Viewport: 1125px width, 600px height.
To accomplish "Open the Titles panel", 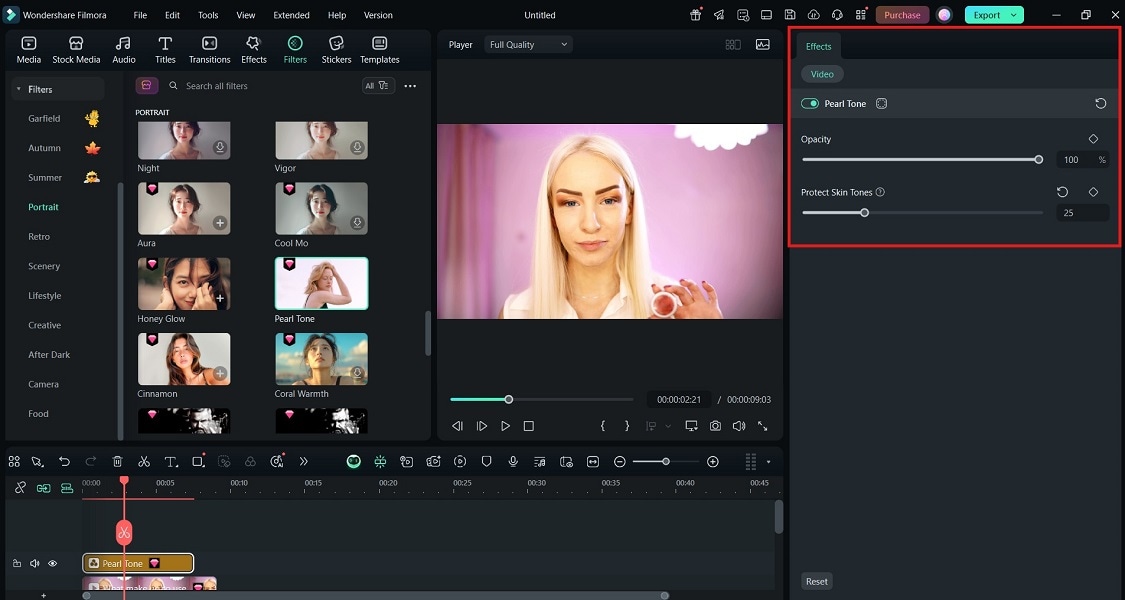I will tap(165, 50).
